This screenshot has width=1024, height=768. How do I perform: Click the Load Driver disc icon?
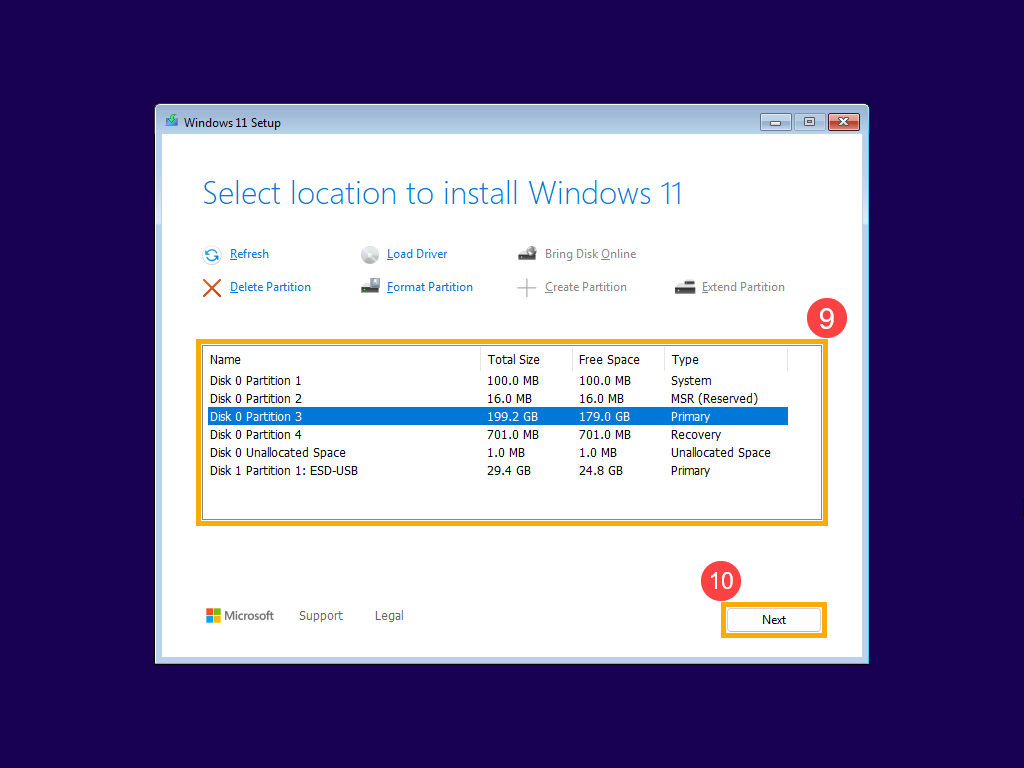point(370,255)
